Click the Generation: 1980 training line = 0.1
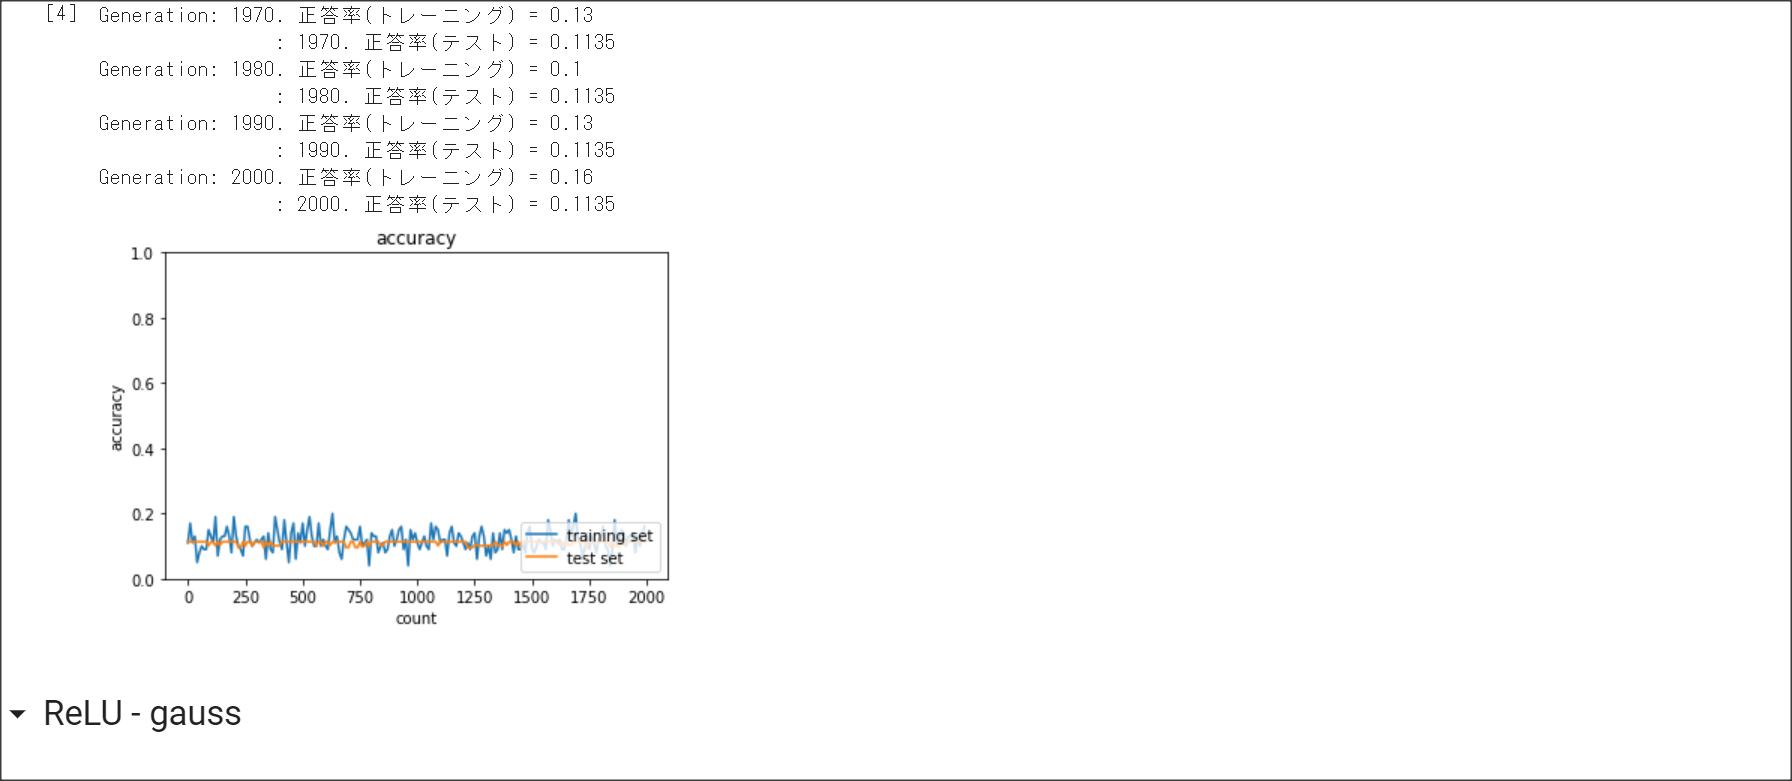1792x781 pixels. click(x=340, y=69)
